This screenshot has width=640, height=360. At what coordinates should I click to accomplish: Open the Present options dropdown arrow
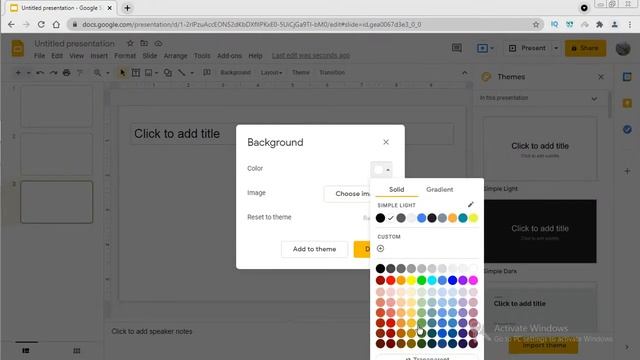(556, 48)
